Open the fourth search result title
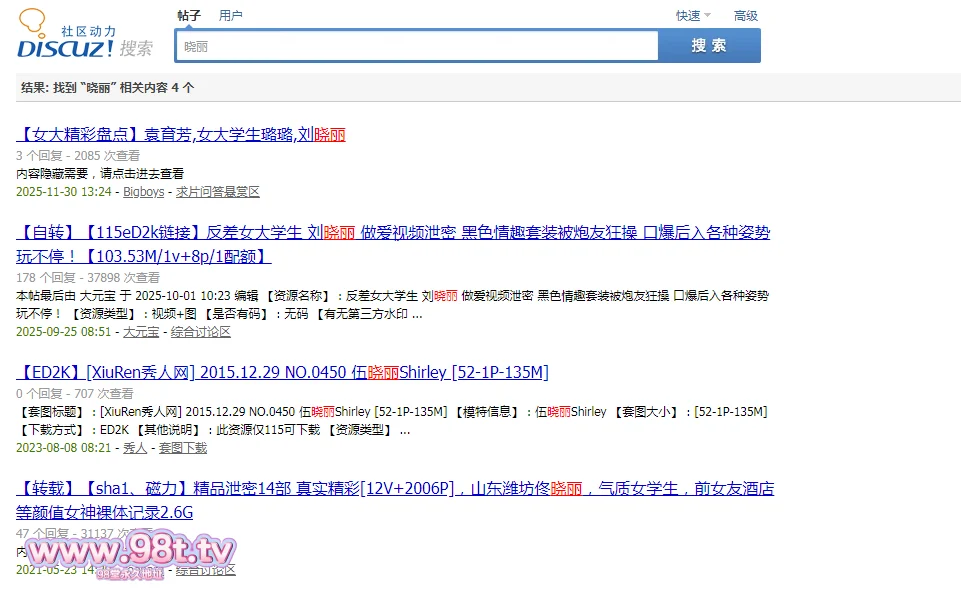961x589 pixels. (395, 489)
